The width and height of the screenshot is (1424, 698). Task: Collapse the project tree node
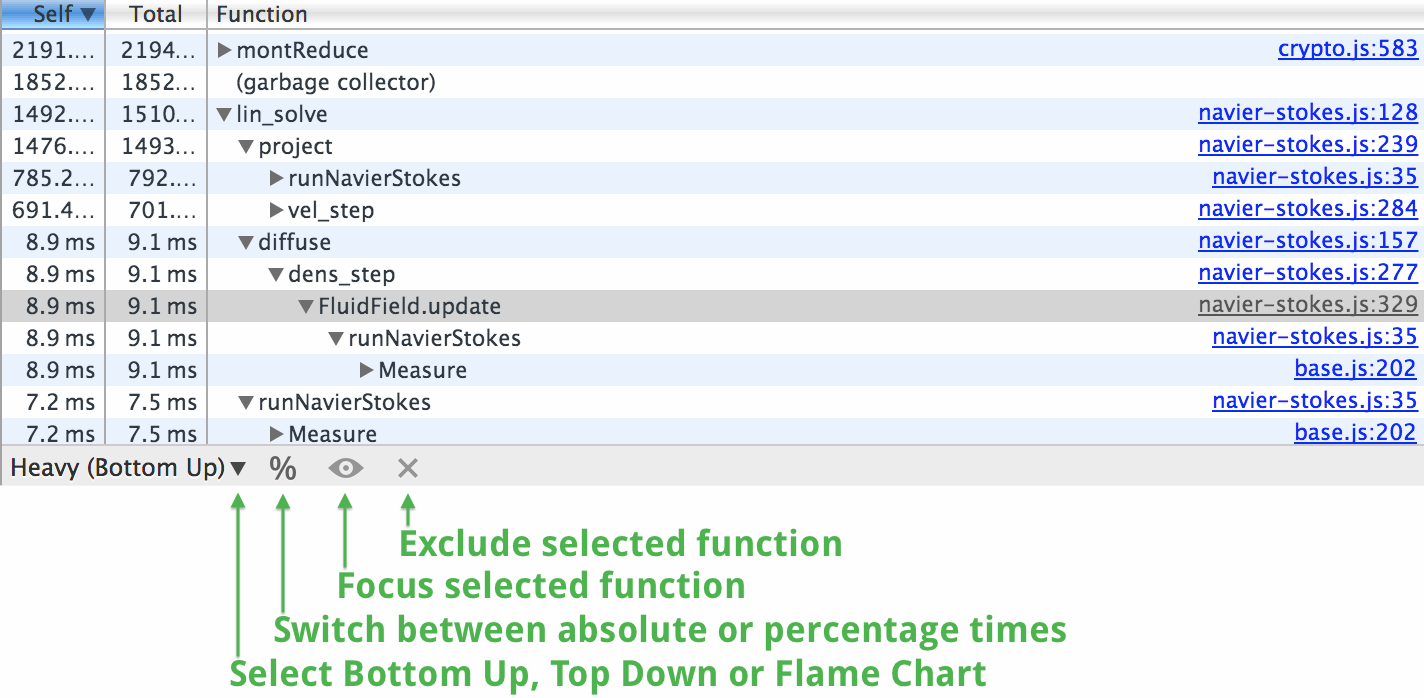pyautogui.click(x=246, y=147)
